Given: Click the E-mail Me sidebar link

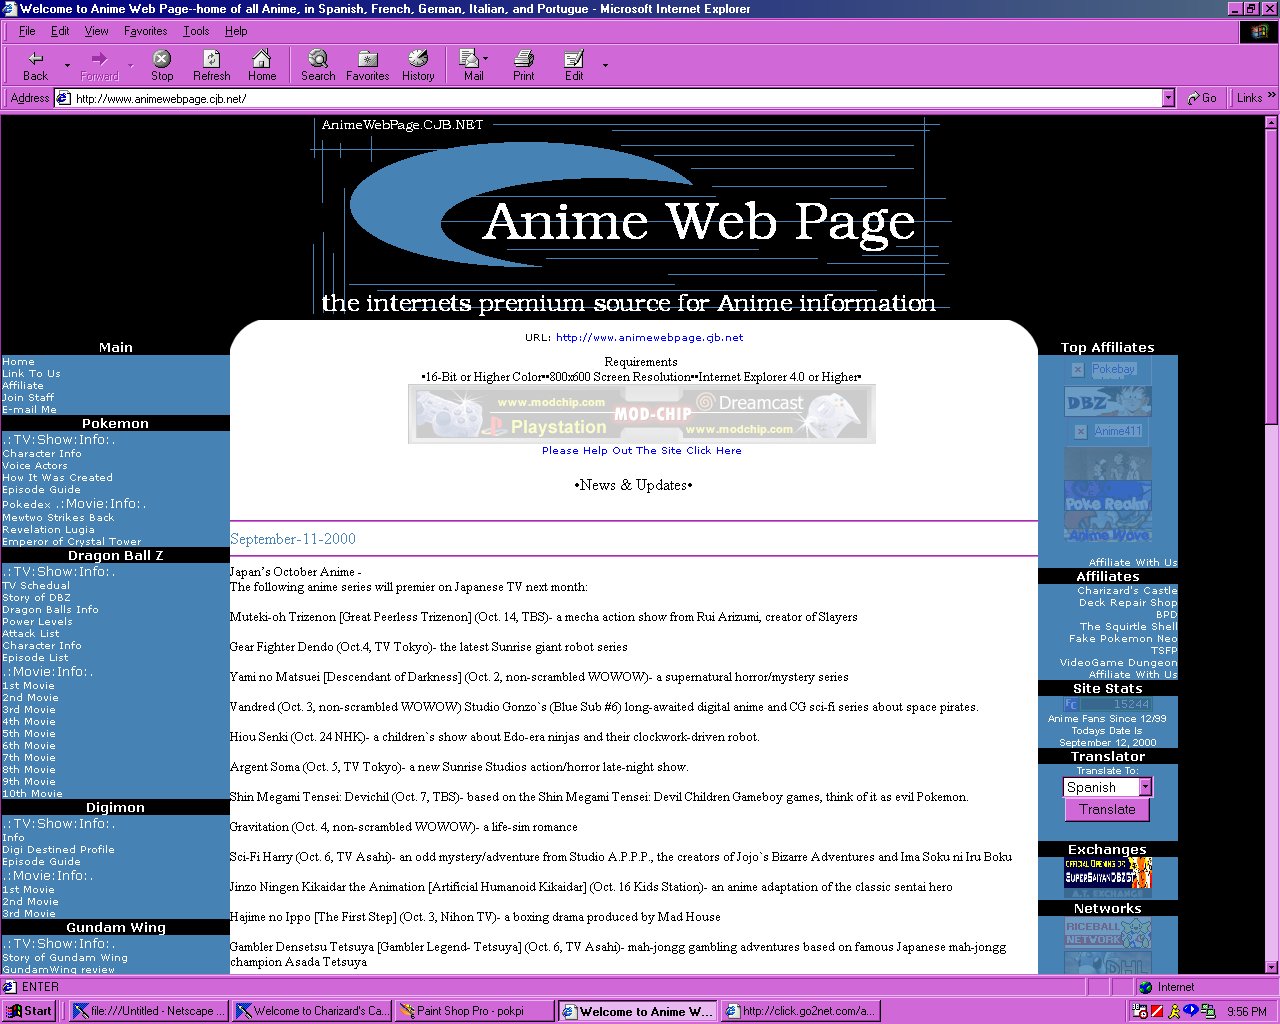Looking at the screenshot, I should point(29,410).
